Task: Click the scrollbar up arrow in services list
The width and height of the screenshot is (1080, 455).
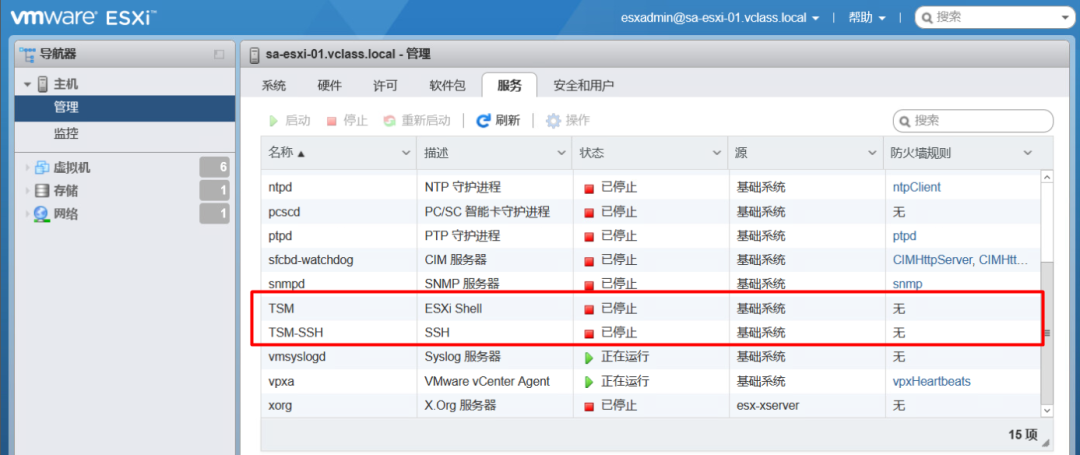Action: (1047, 178)
